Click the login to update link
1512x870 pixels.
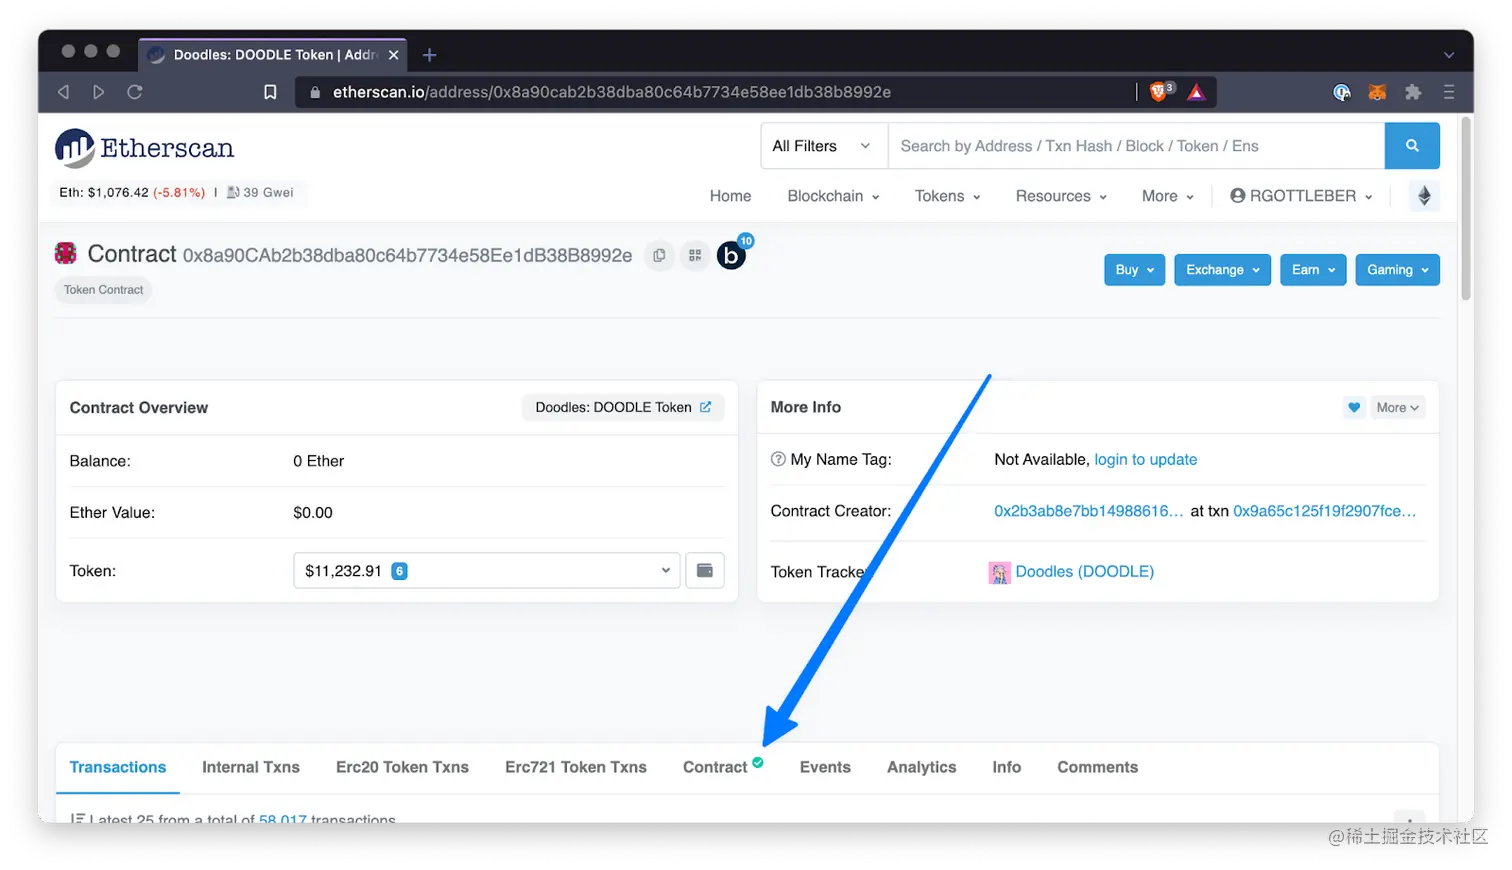click(x=1145, y=459)
